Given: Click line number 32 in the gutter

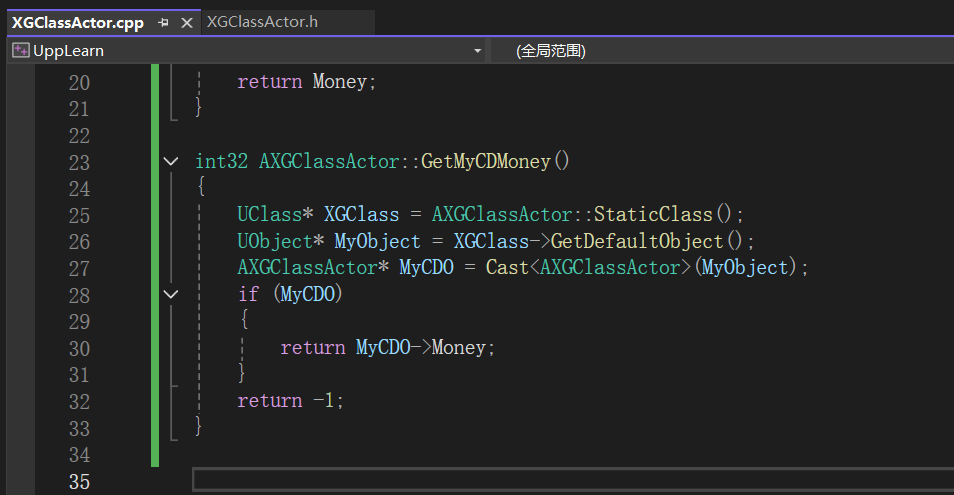Looking at the screenshot, I should pos(79,402).
